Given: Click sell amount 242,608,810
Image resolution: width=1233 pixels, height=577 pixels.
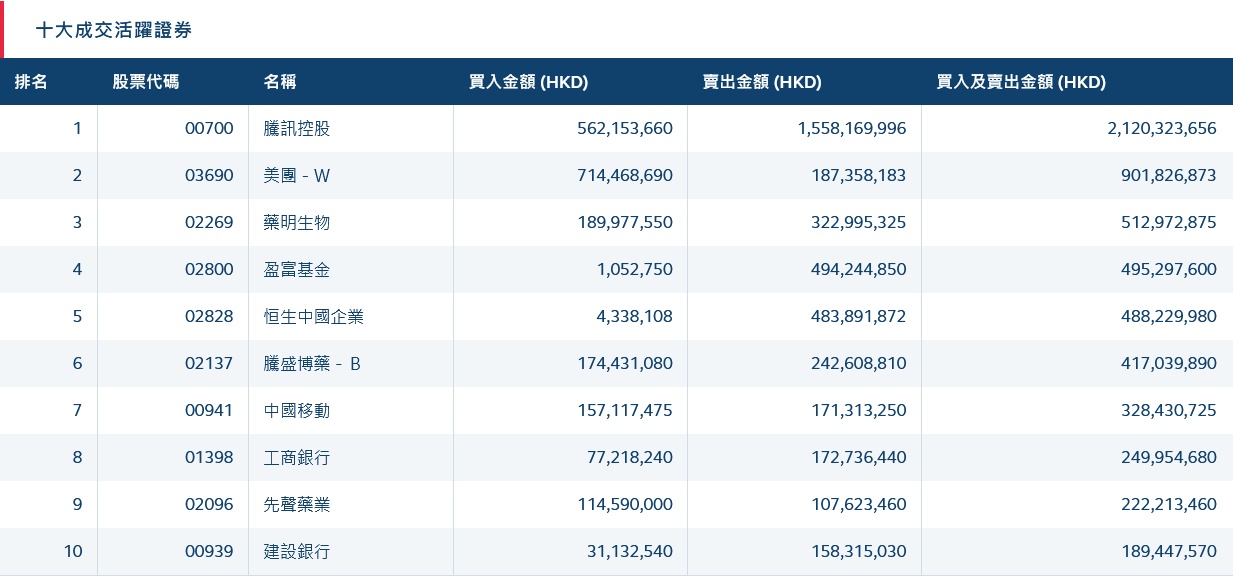Looking at the screenshot, I should click(859, 363).
